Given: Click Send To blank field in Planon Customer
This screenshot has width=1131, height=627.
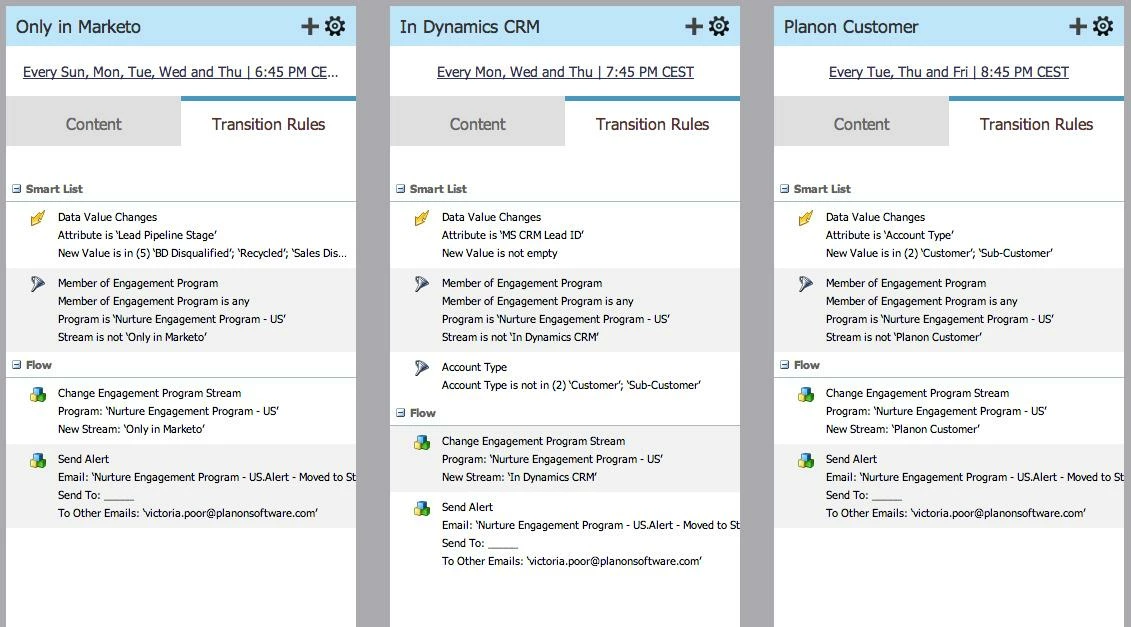Looking at the screenshot, I should 887,496.
